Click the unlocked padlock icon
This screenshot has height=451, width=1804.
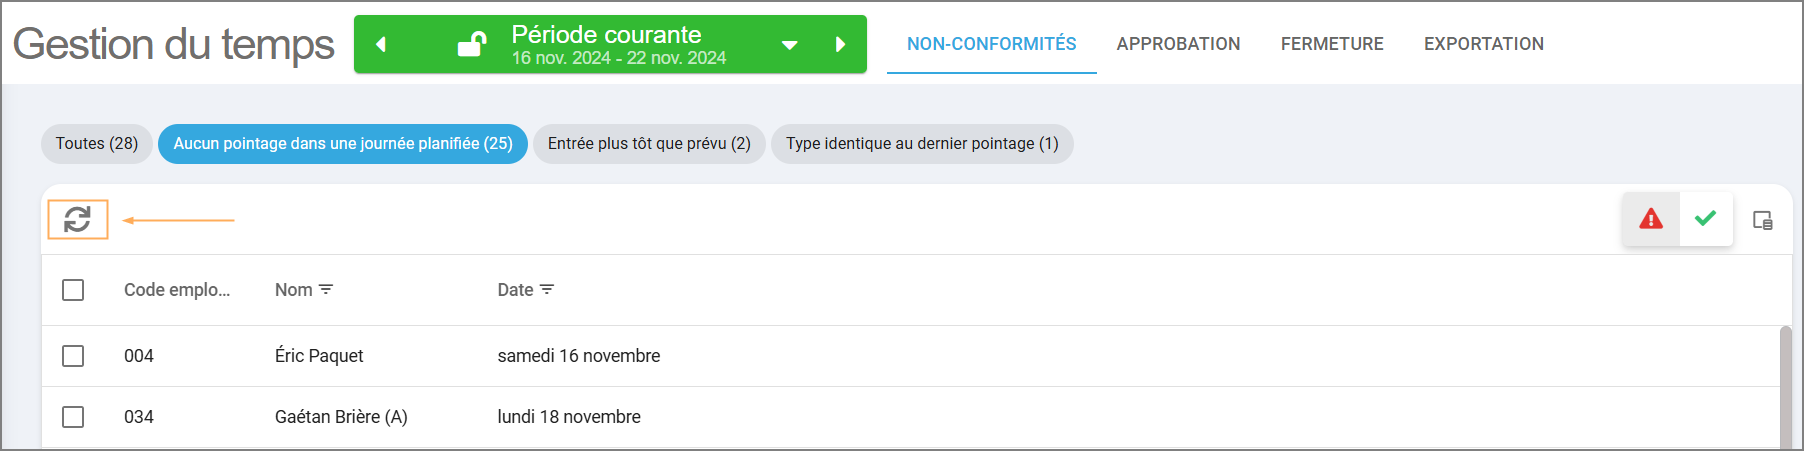click(472, 44)
